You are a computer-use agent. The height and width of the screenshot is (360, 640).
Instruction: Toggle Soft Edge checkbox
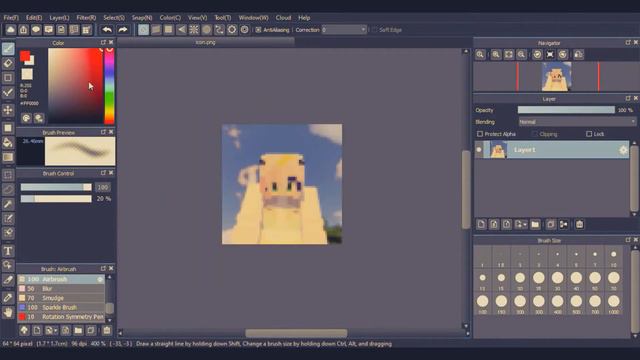tap(374, 30)
